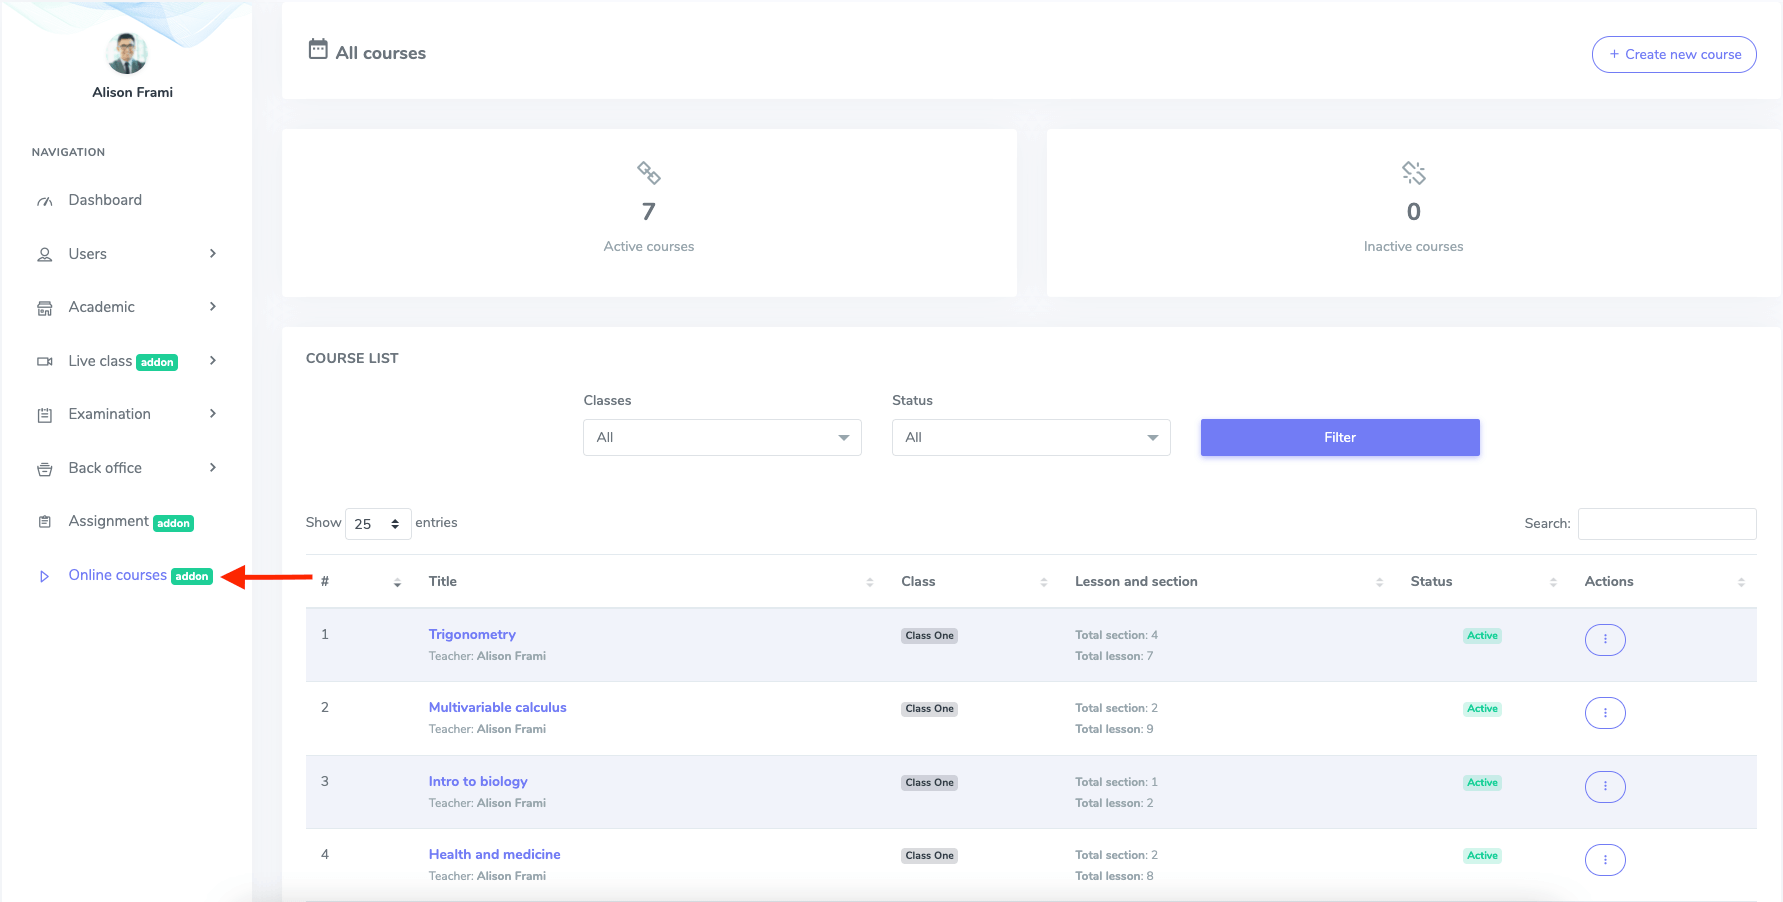The height and width of the screenshot is (902, 1783).
Task: Open the actions menu for Trigonometry
Action: point(1605,639)
